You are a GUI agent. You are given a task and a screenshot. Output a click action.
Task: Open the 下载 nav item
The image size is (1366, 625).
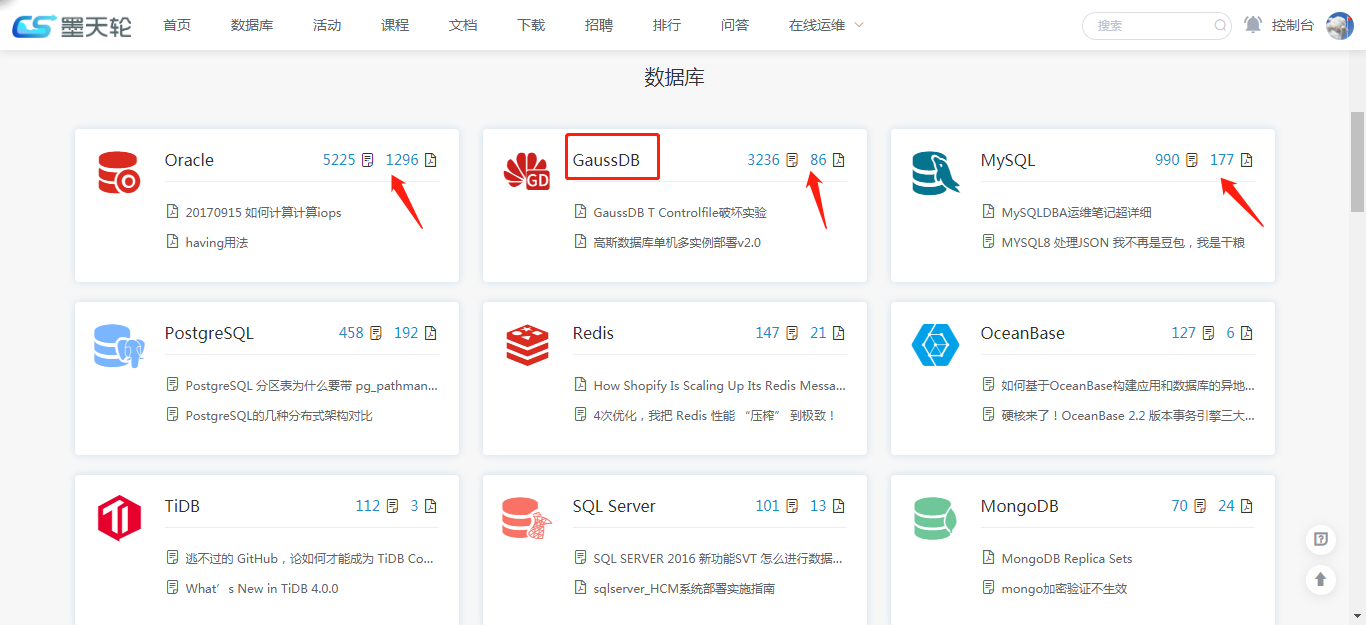point(531,25)
